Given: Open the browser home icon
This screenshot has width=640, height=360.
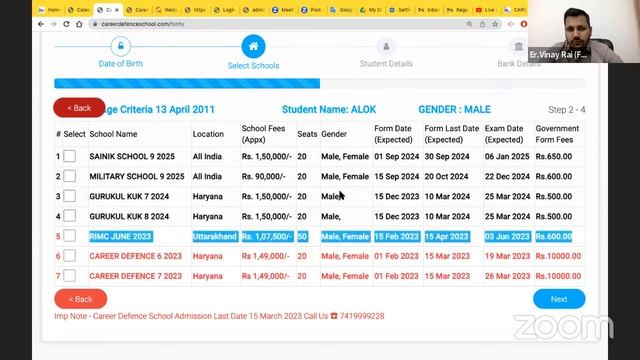Looking at the screenshot, I should tap(79, 24).
